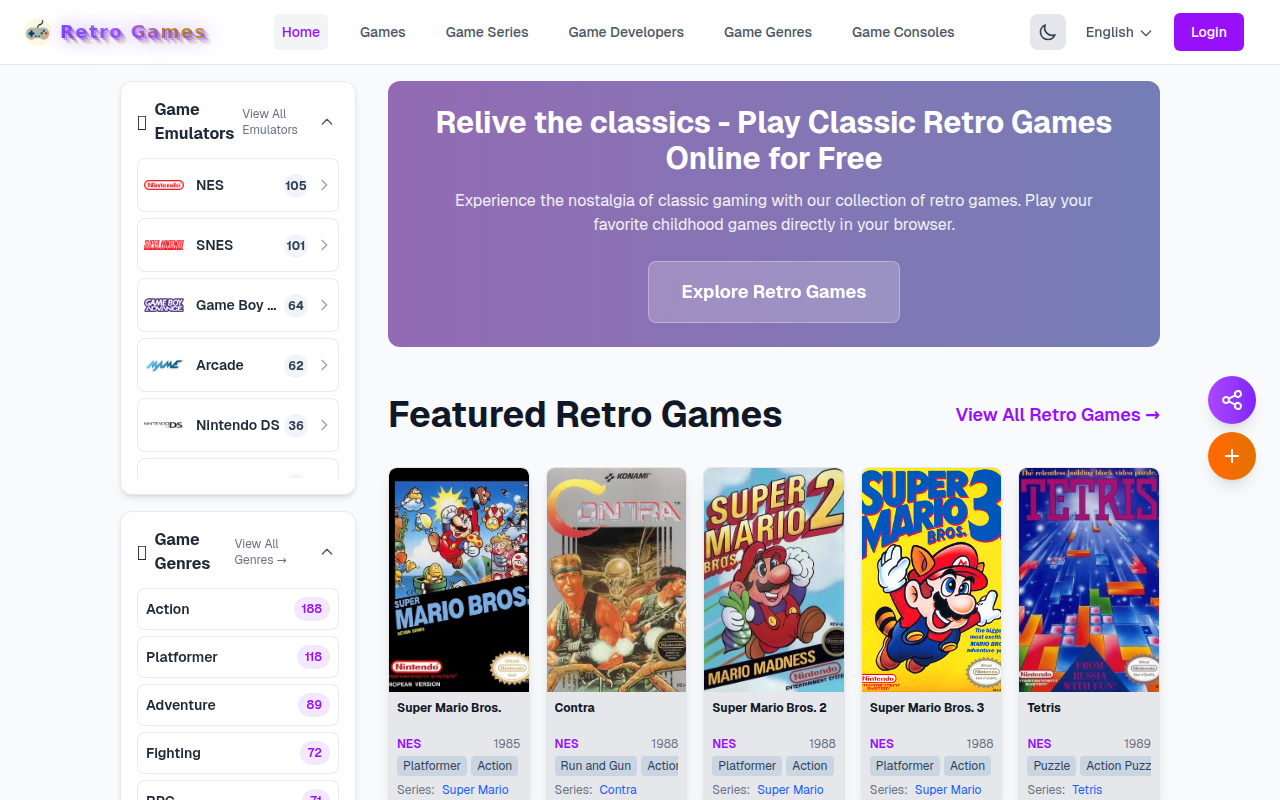Viewport: 1280px width, 800px height.
Task: Select the NES Nintendo logo icon
Action: point(164,185)
